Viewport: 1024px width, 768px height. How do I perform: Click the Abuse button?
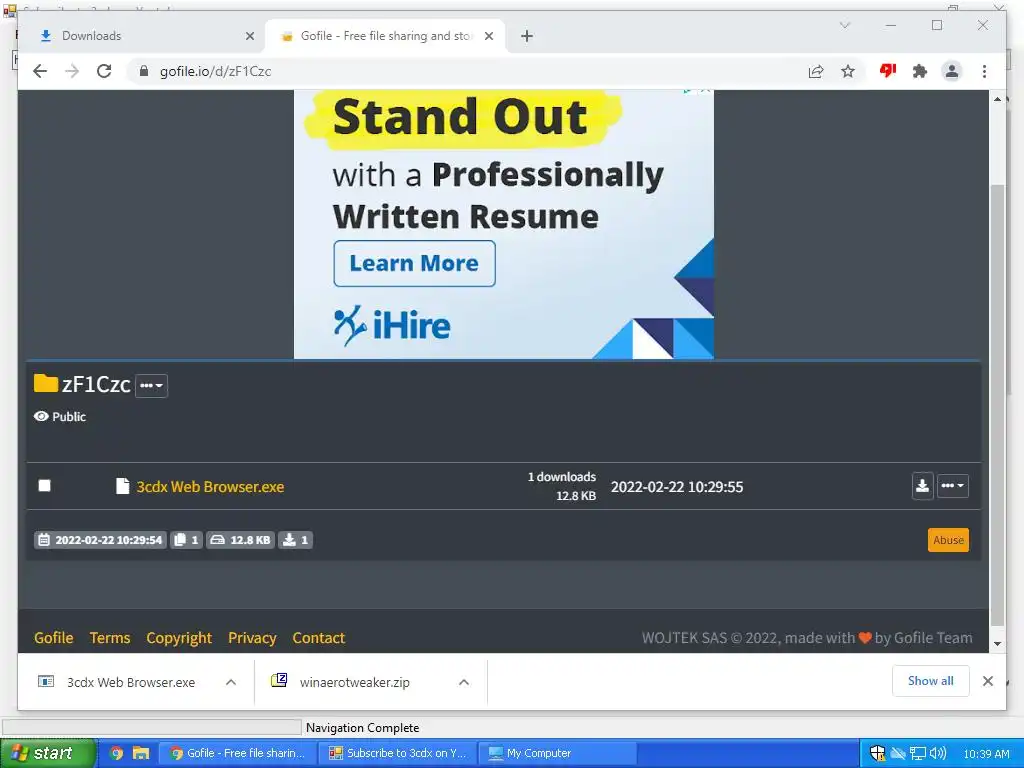point(948,540)
